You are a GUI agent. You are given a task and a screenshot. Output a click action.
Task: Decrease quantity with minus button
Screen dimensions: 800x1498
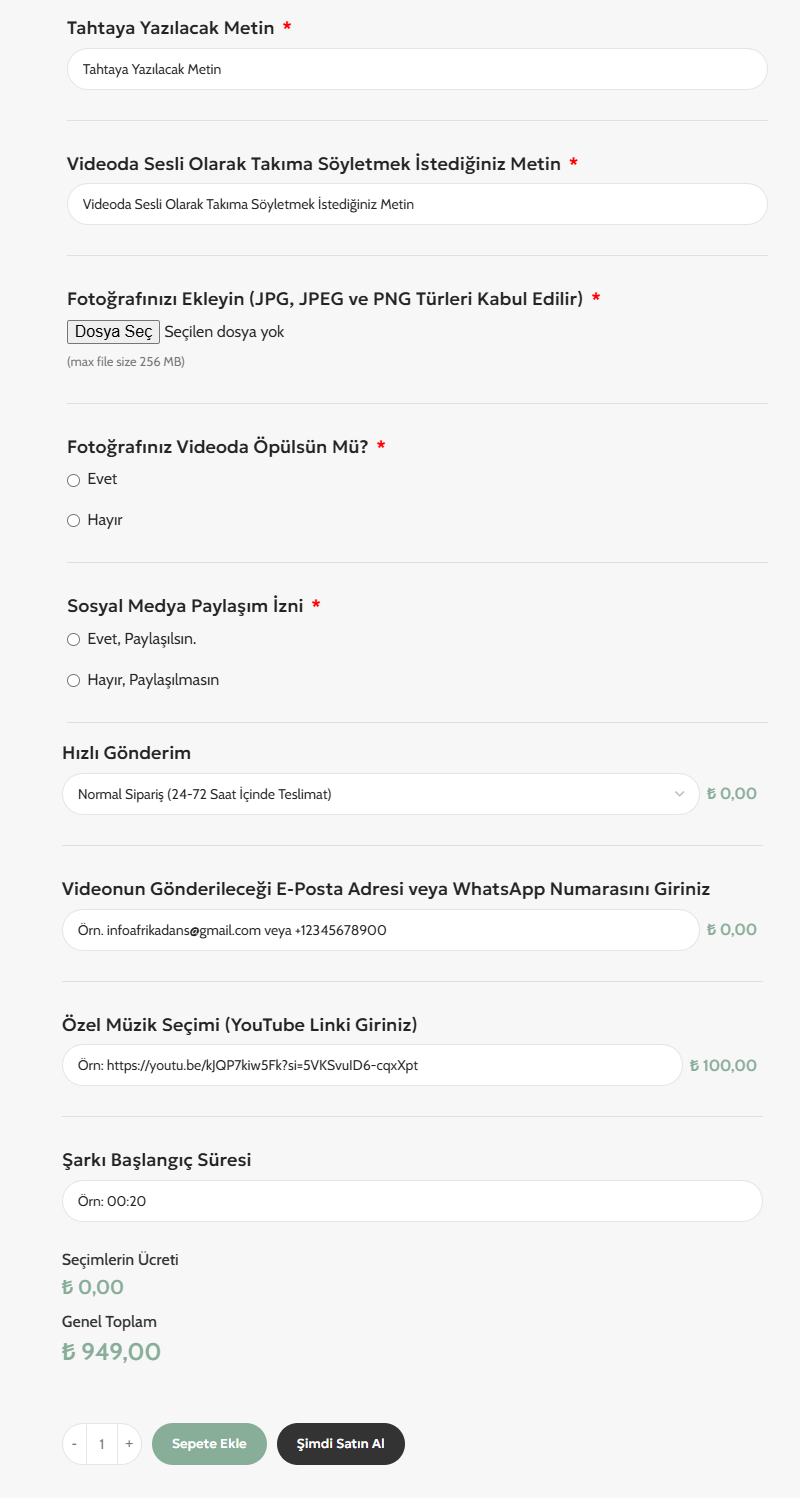point(75,1444)
